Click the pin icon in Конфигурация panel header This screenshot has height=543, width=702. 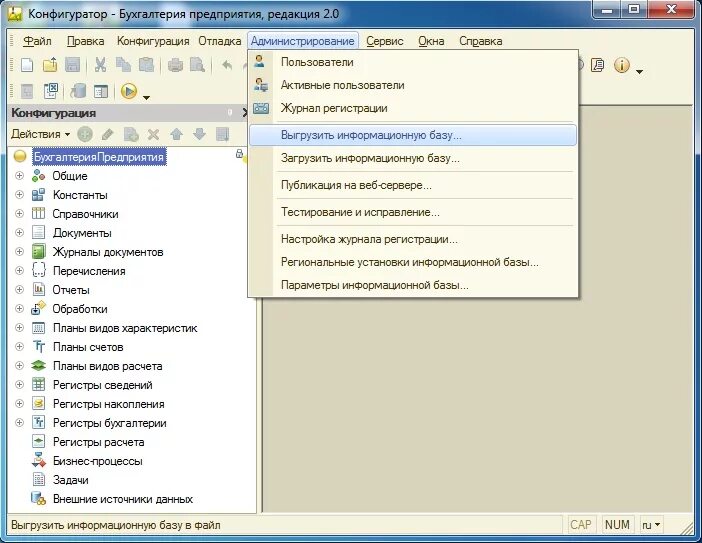pyautogui.click(x=230, y=113)
